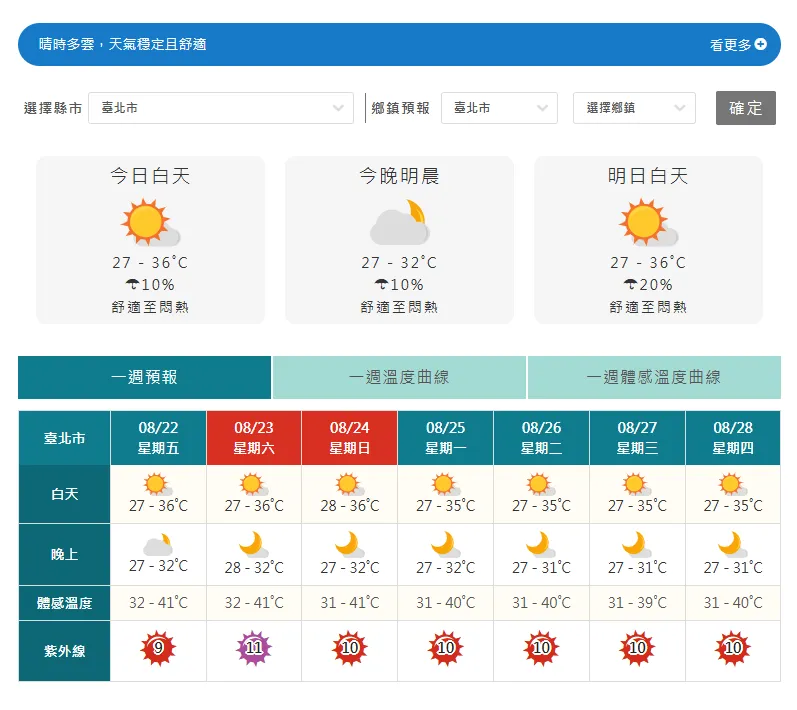Screen dimensions: 797x710
Task: Click the UV index 10 icon for 08/27
Action: 637,648
